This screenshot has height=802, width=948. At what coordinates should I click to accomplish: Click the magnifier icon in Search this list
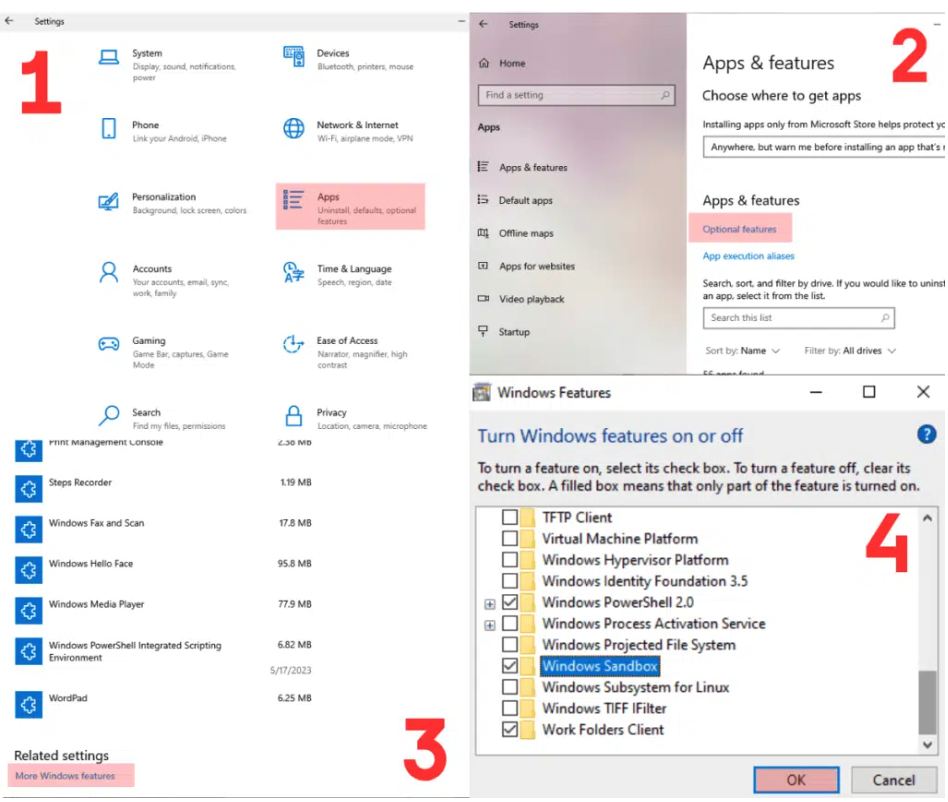pos(885,318)
